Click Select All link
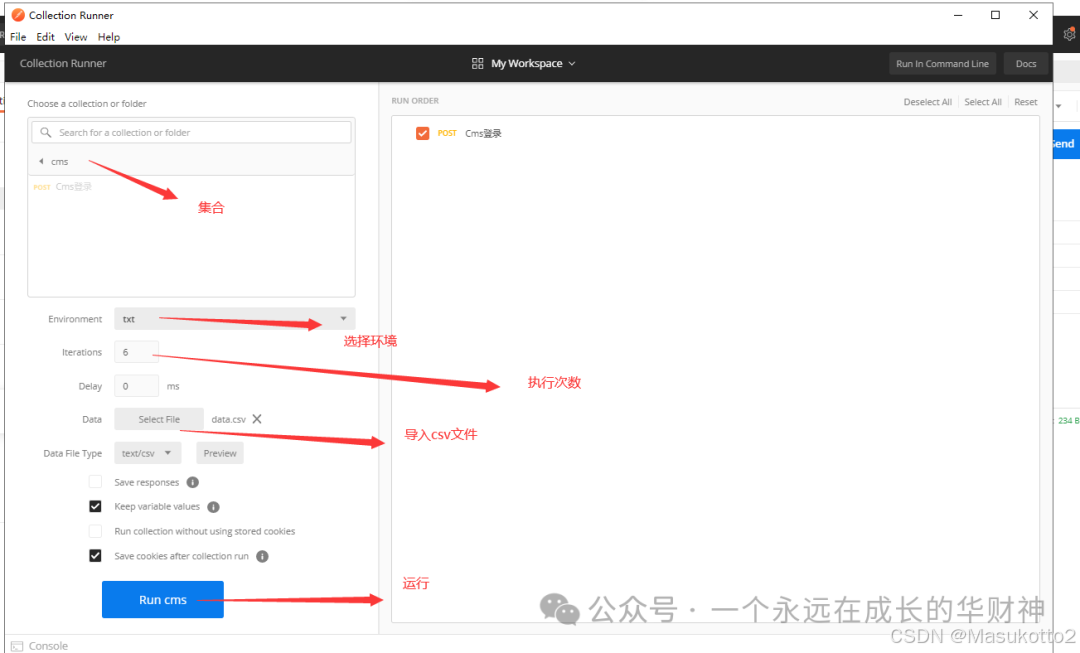 point(983,102)
